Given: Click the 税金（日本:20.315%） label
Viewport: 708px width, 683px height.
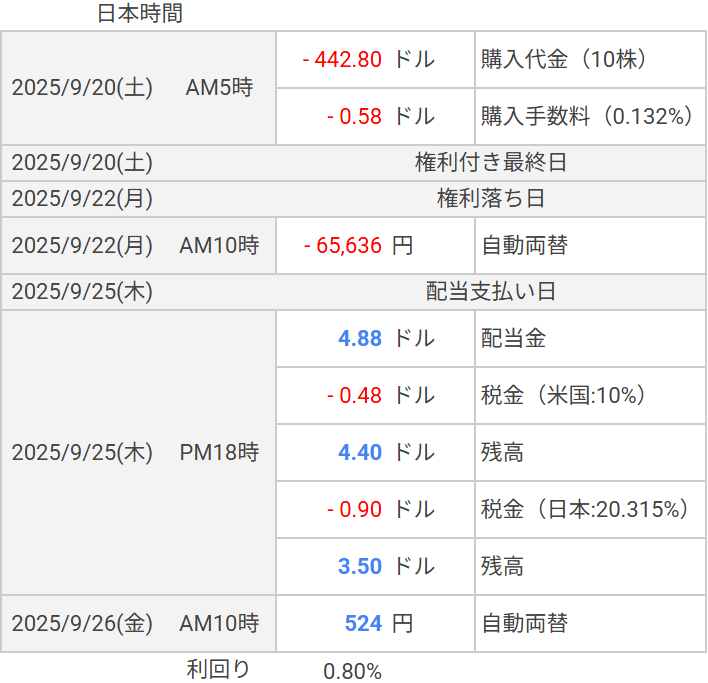Looking at the screenshot, I should pyautogui.click(x=586, y=509).
